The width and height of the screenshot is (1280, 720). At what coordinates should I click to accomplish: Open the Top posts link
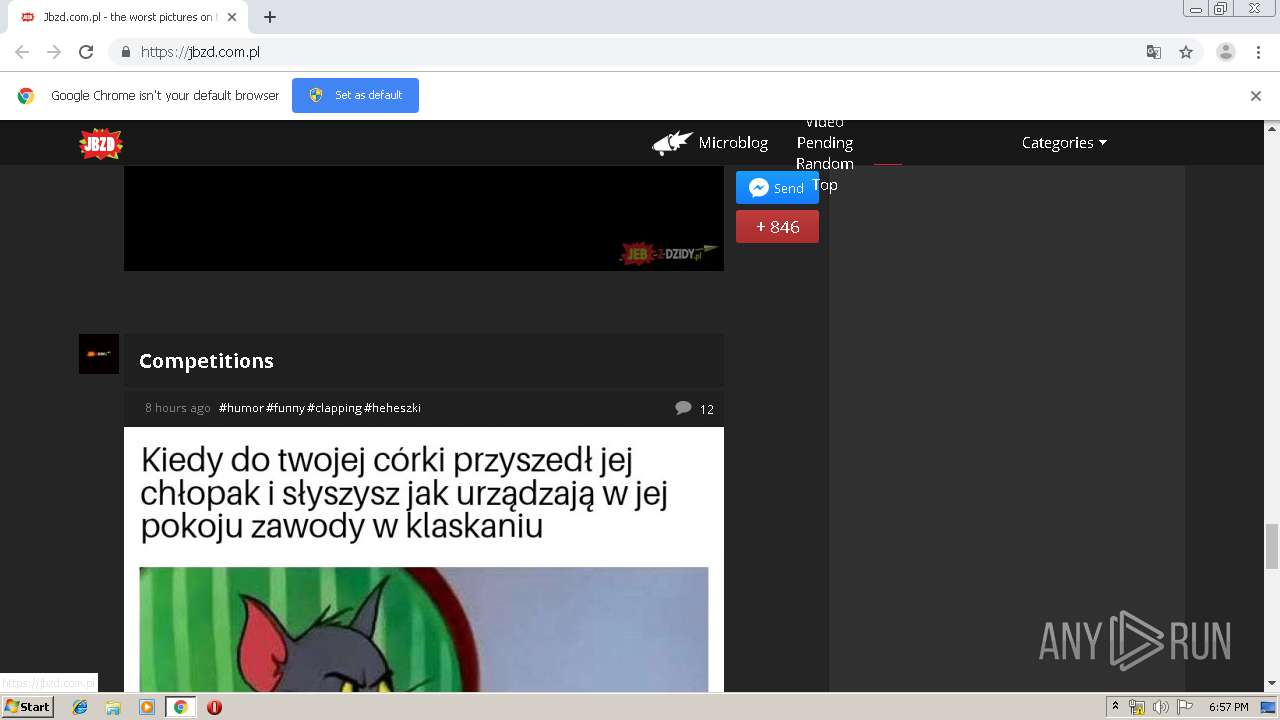point(825,185)
